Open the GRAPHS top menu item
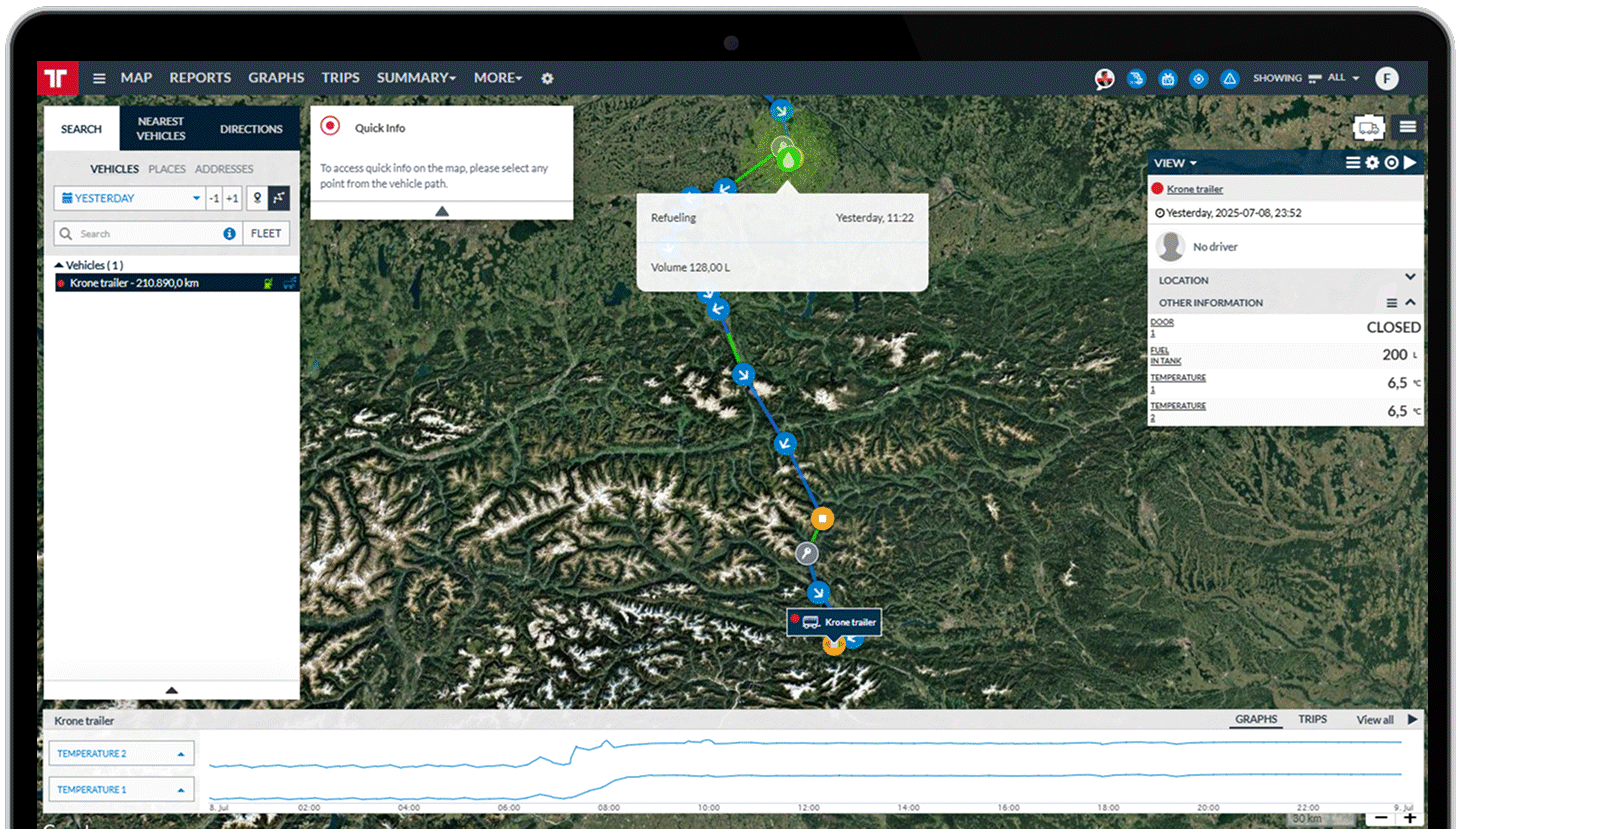Viewport: 1612px width, 829px height. (276, 77)
